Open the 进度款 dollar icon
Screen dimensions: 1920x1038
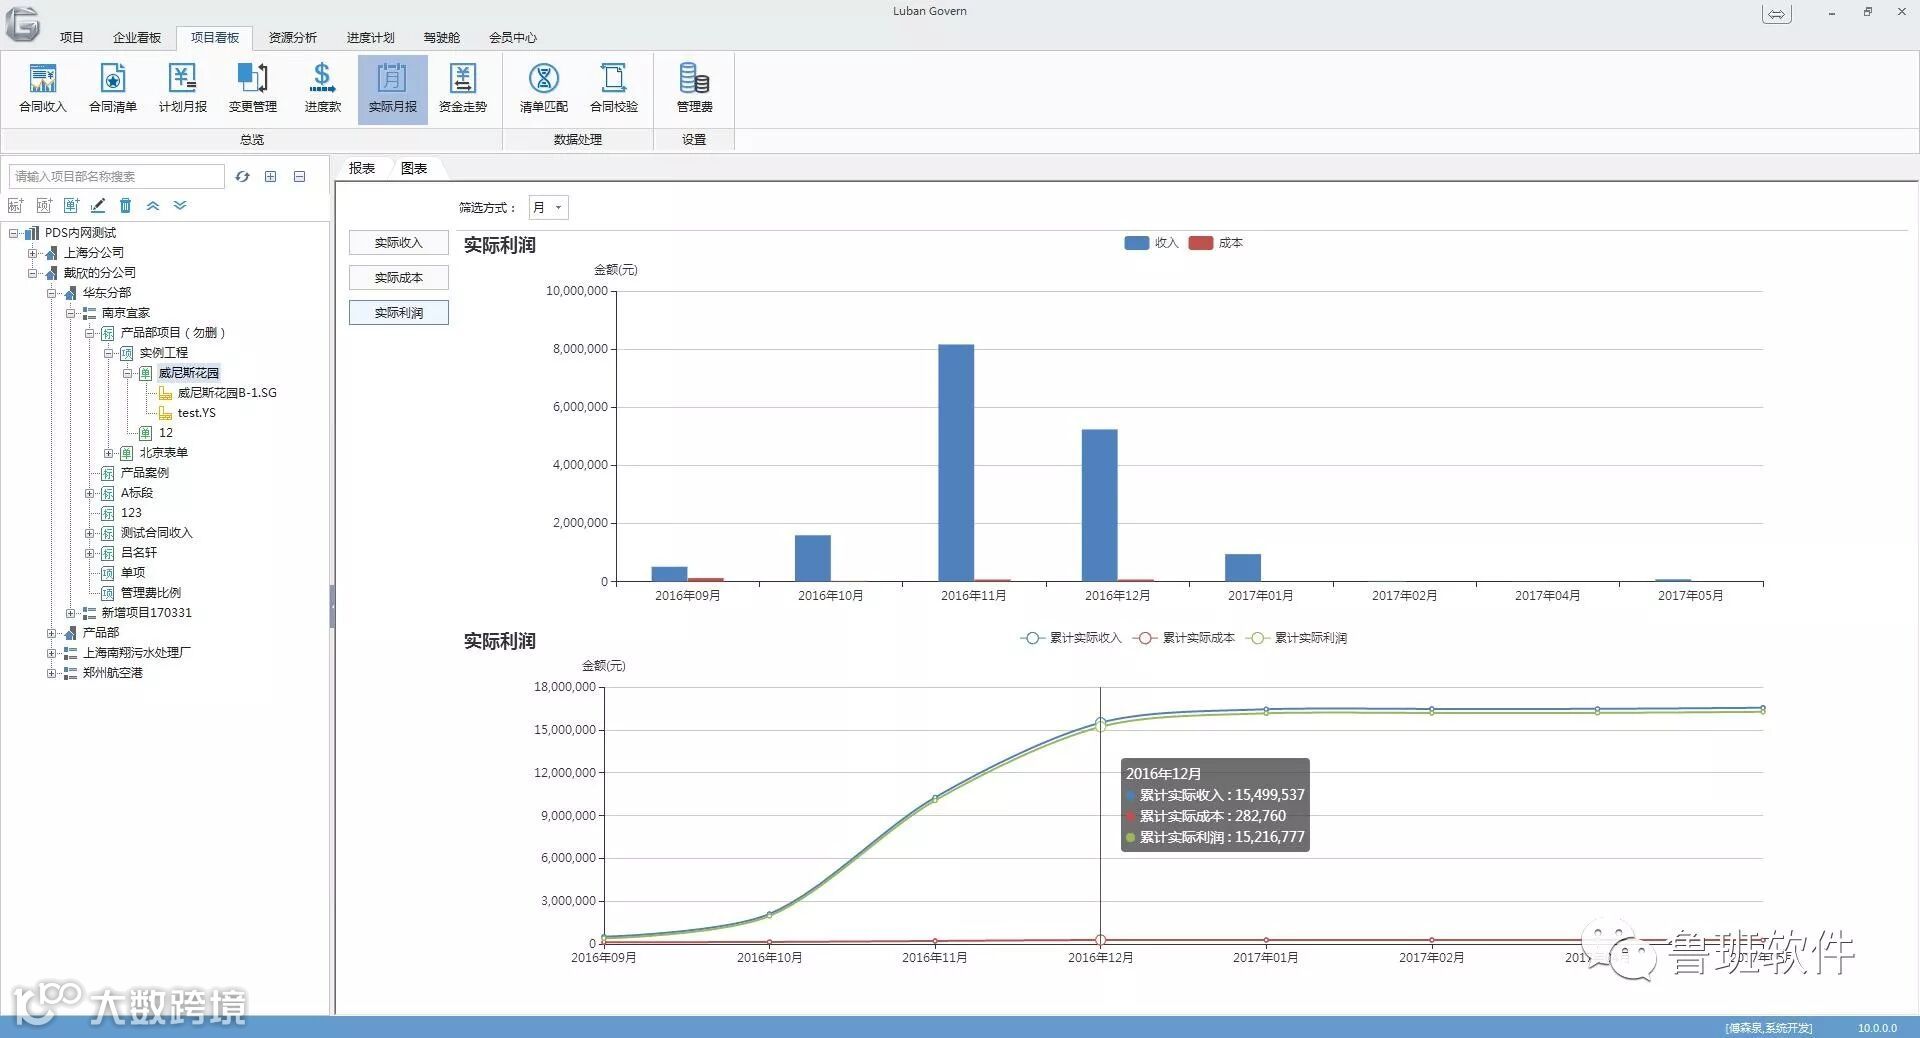pyautogui.click(x=322, y=88)
